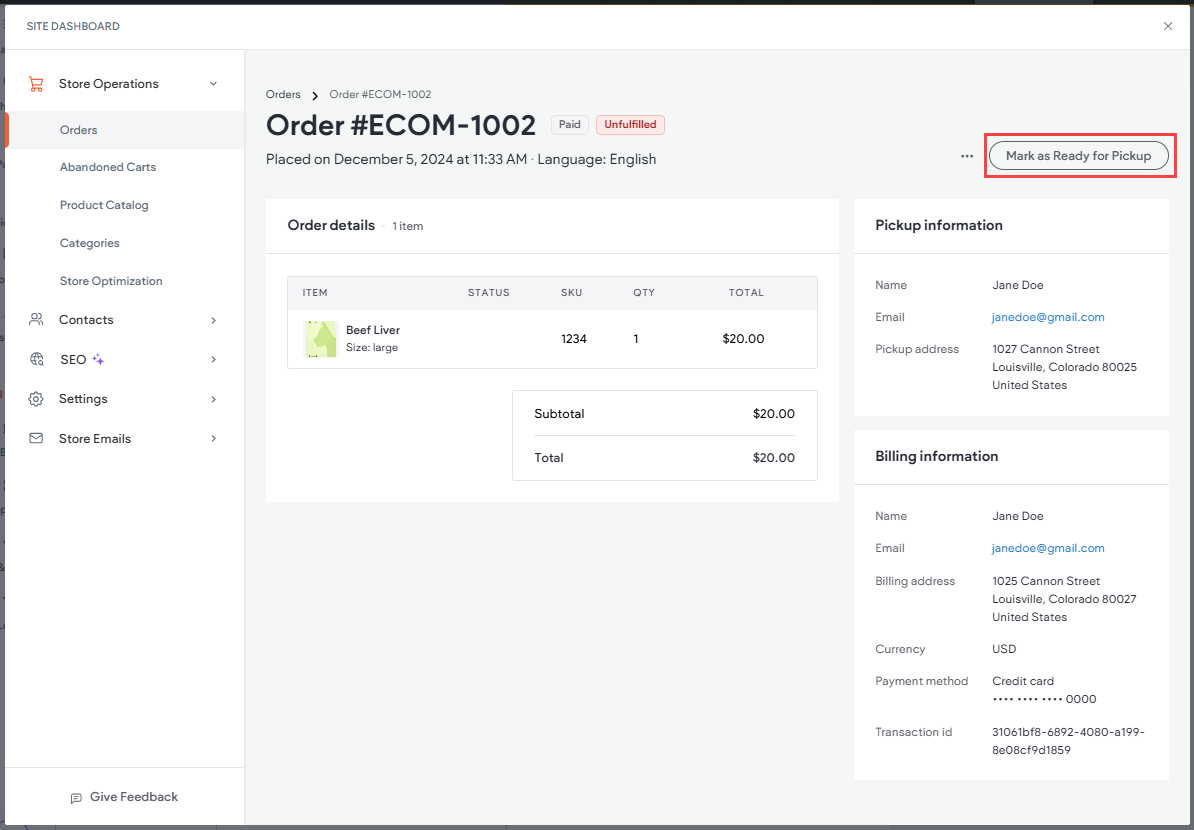Screen dimensions: 1194x830
Task: Collapse the Store Operations section
Action: coord(212,84)
